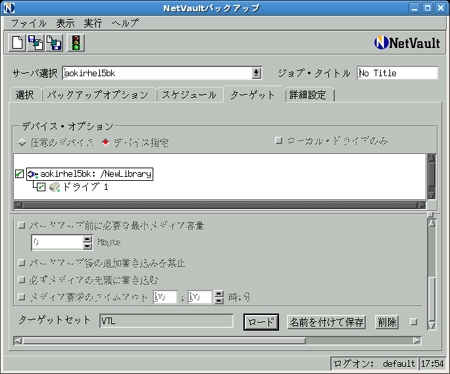Click the ターゲットセット field showing VTL
Image resolution: width=450 pixels, height=374 pixels.
[x=166, y=321]
